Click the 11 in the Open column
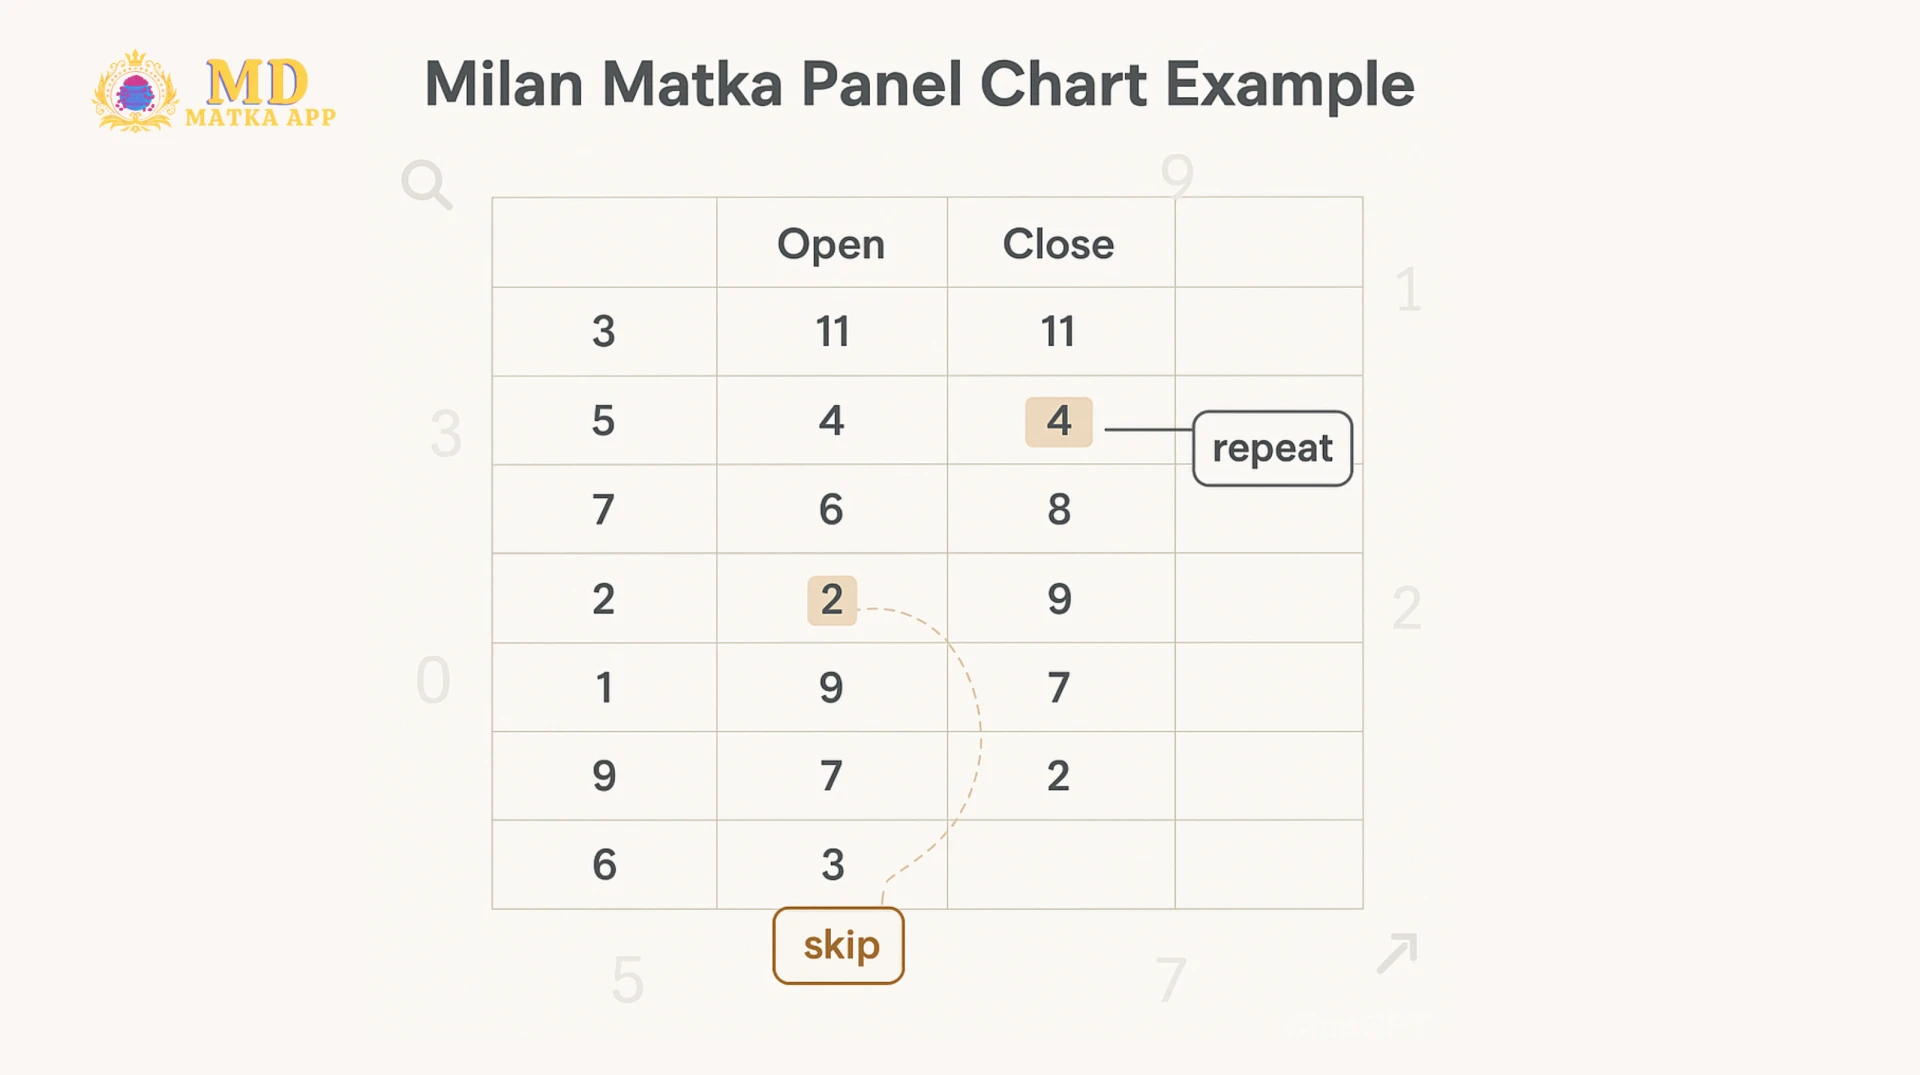 click(832, 332)
